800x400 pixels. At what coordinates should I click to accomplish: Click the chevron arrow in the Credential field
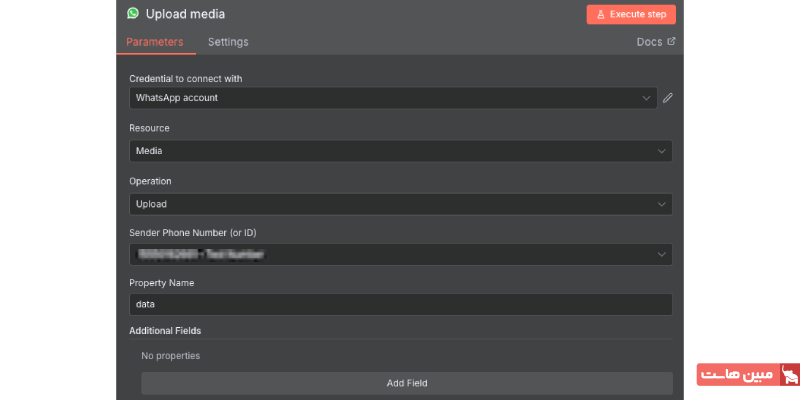coord(647,98)
